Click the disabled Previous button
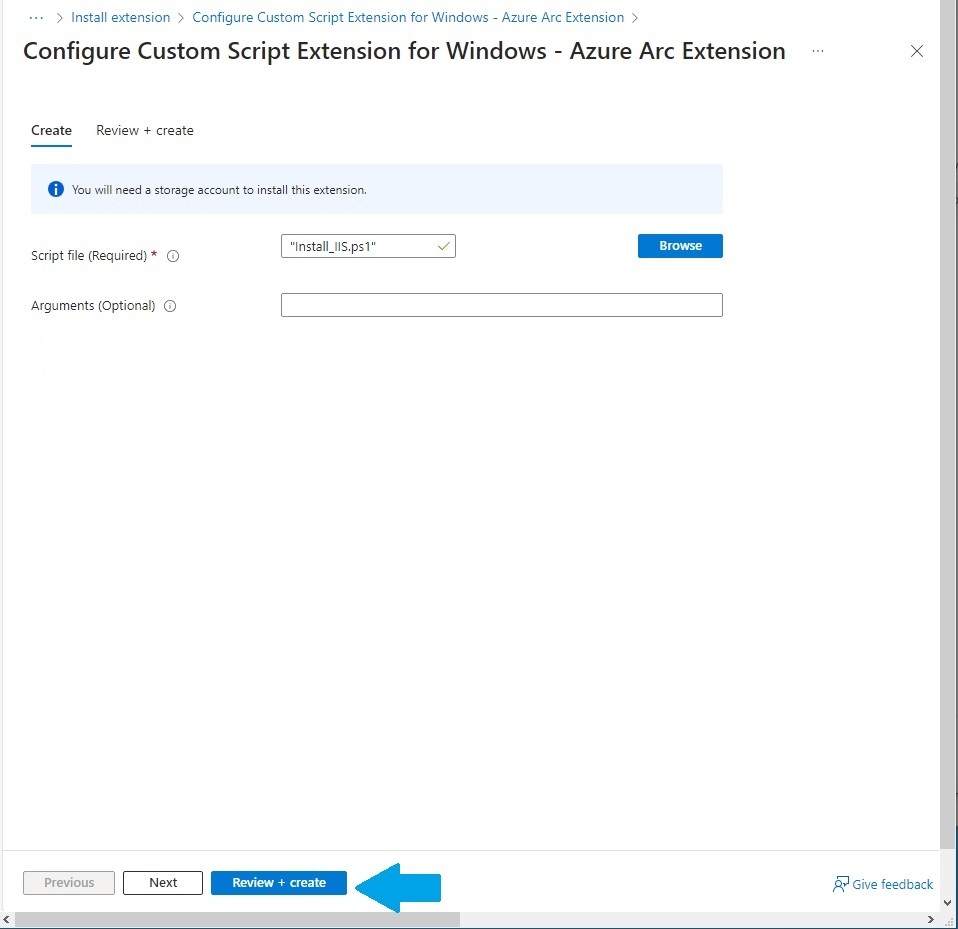Image resolution: width=958 pixels, height=929 pixels. (x=69, y=883)
